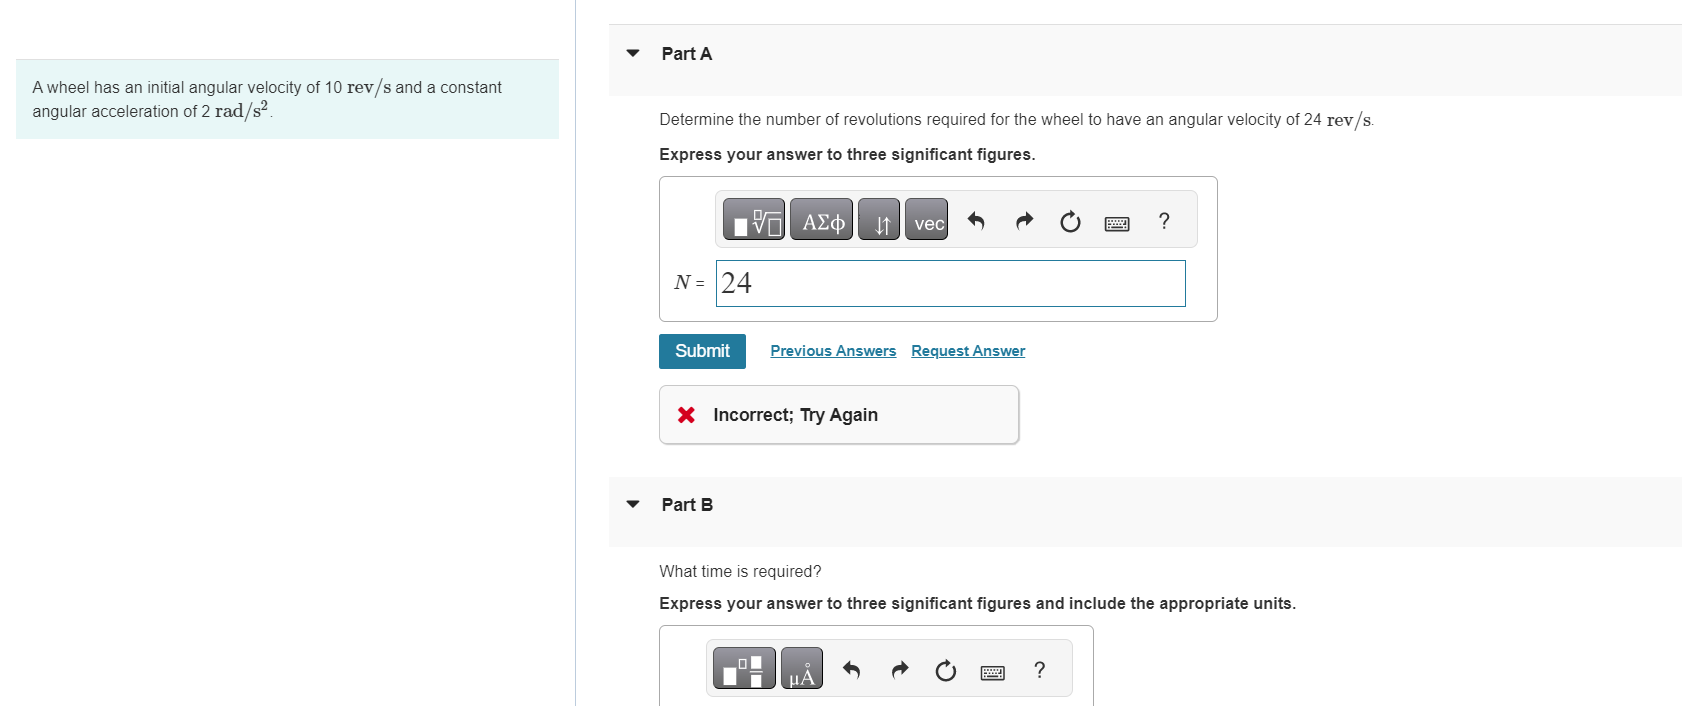1682x706 pixels.
Task: Redo edit in Part A toolbar
Action: click(x=1023, y=221)
